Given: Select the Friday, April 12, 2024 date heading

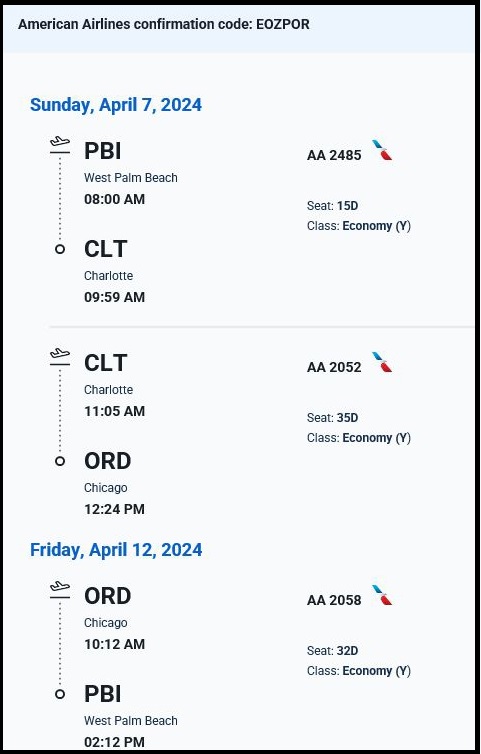Looking at the screenshot, I should tap(116, 550).
